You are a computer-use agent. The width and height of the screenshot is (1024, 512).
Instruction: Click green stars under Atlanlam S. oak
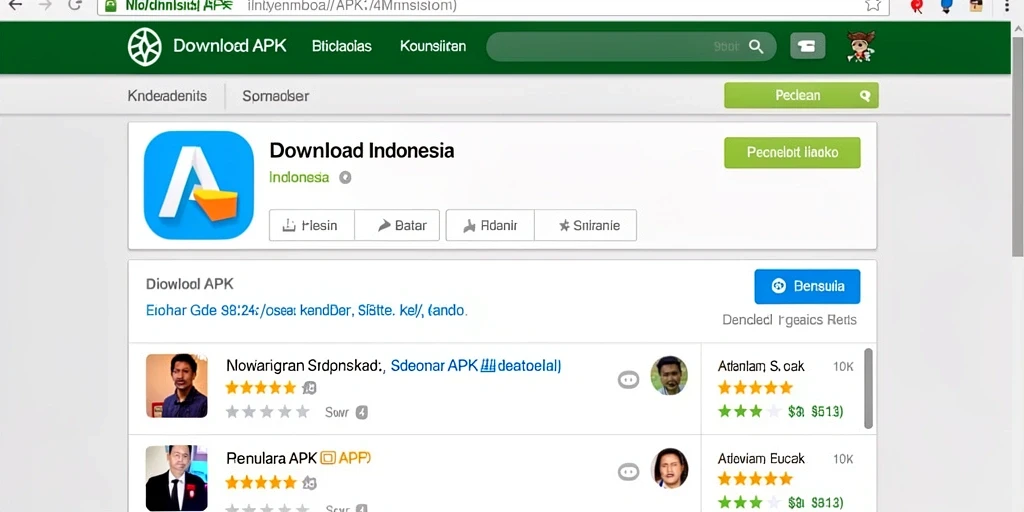[x=749, y=411]
